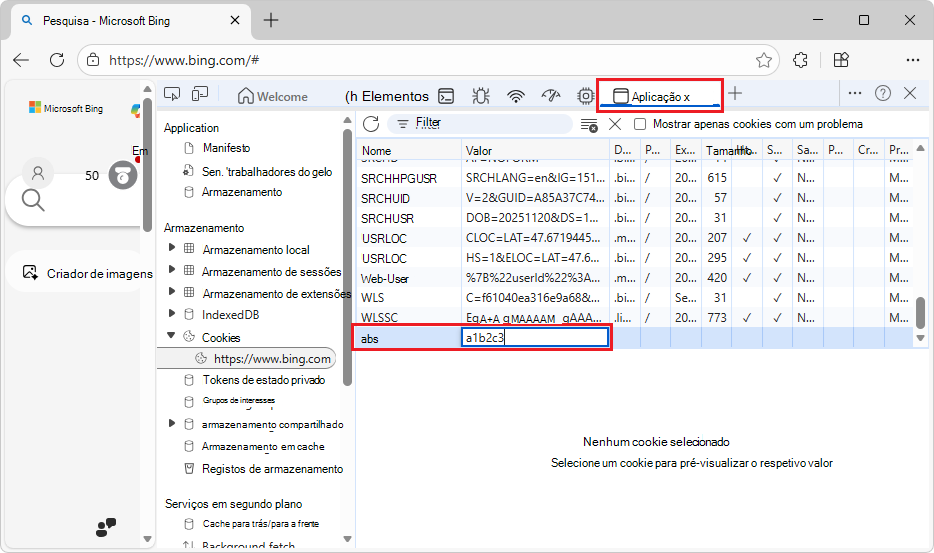Screen dimensions: 934x553
Task: Expand Armazenamento de sessões tree node
Action: click(x=172, y=269)
